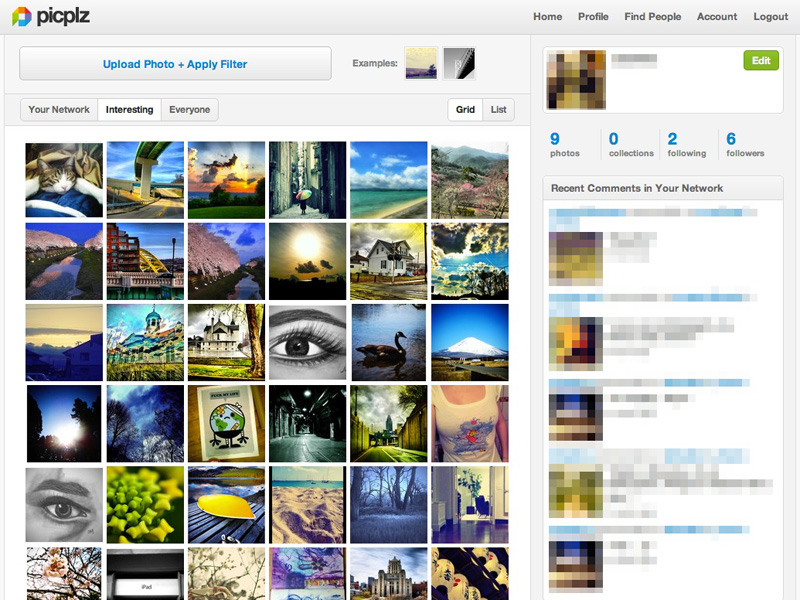
Task: Go to Profile in top navigation
Action: (593, 16)
